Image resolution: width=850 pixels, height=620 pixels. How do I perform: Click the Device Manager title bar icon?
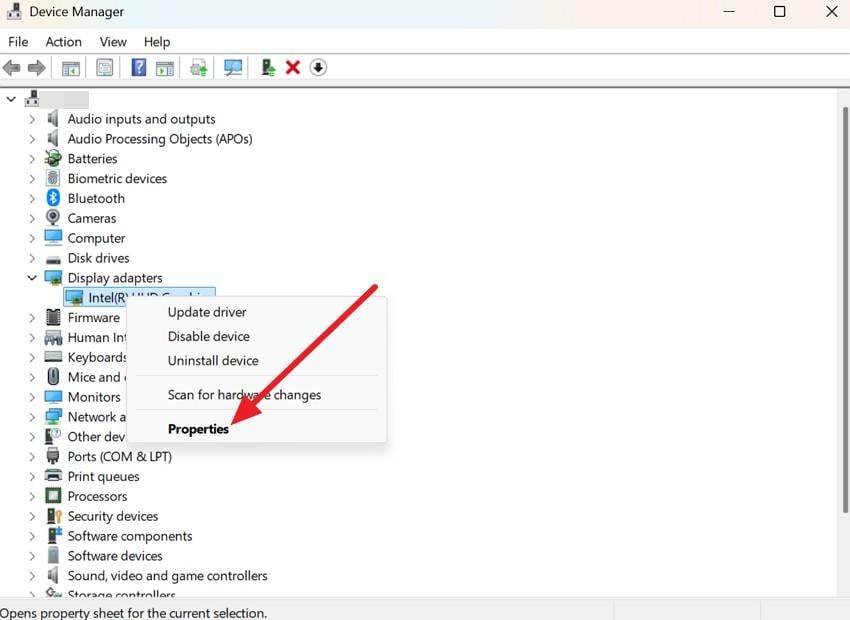[14, 11]
